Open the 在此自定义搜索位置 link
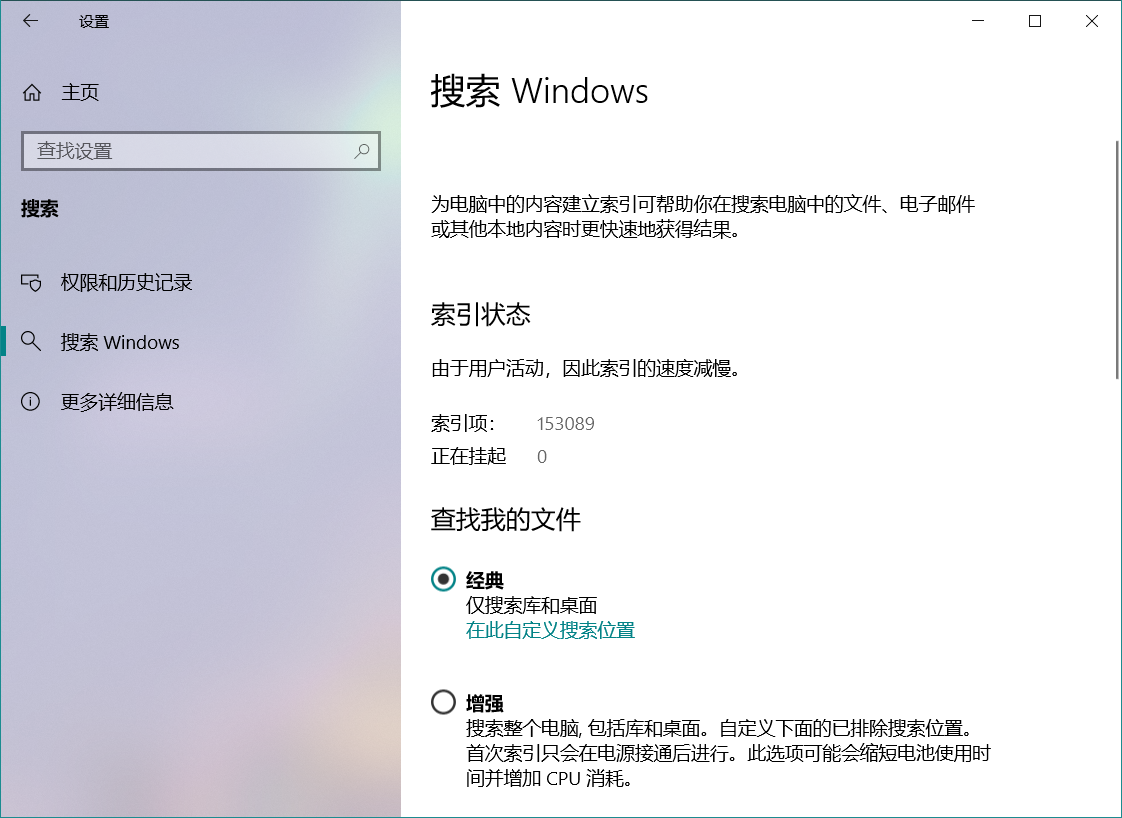 point(550,630)
